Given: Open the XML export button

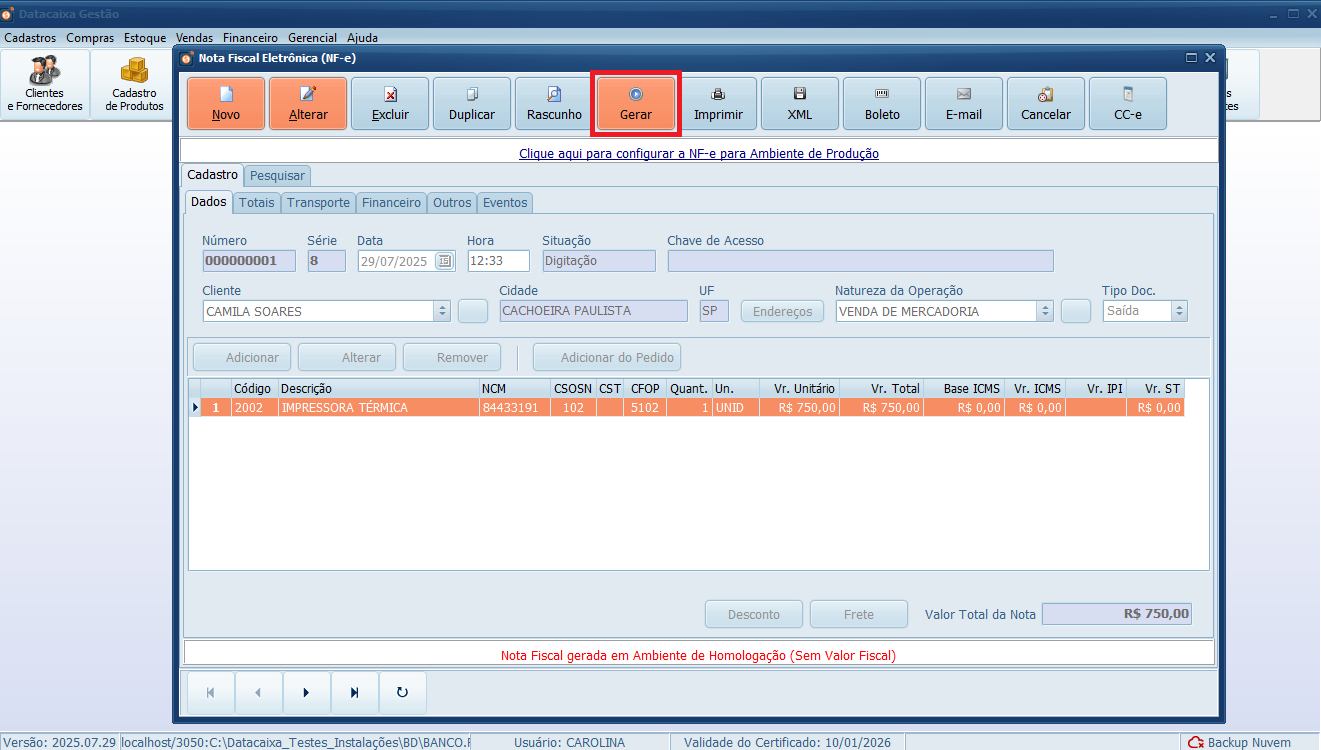Looking at the screenshot, I should [x=800, y=104].
